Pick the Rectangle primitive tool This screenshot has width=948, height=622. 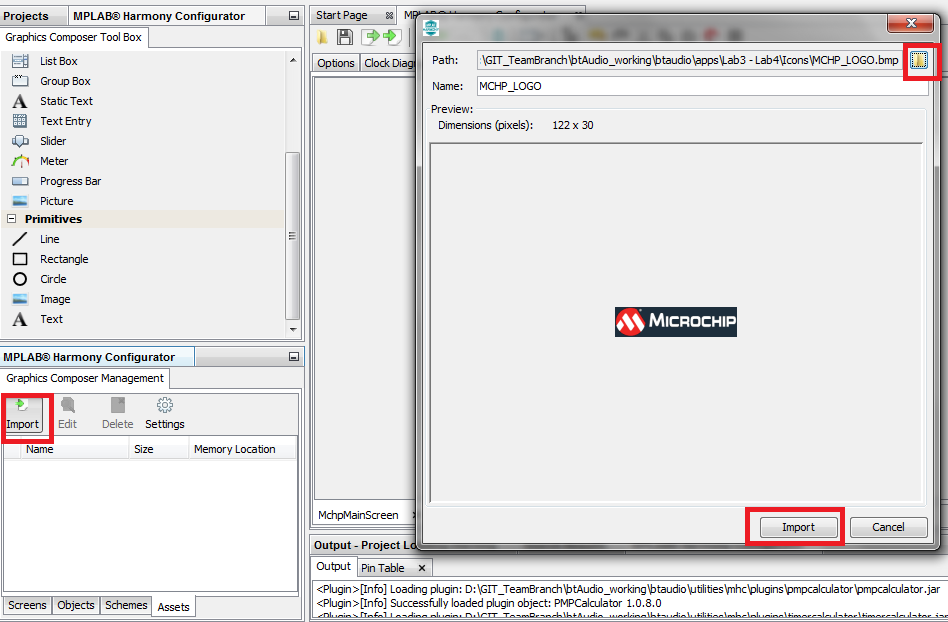[64, 259]
